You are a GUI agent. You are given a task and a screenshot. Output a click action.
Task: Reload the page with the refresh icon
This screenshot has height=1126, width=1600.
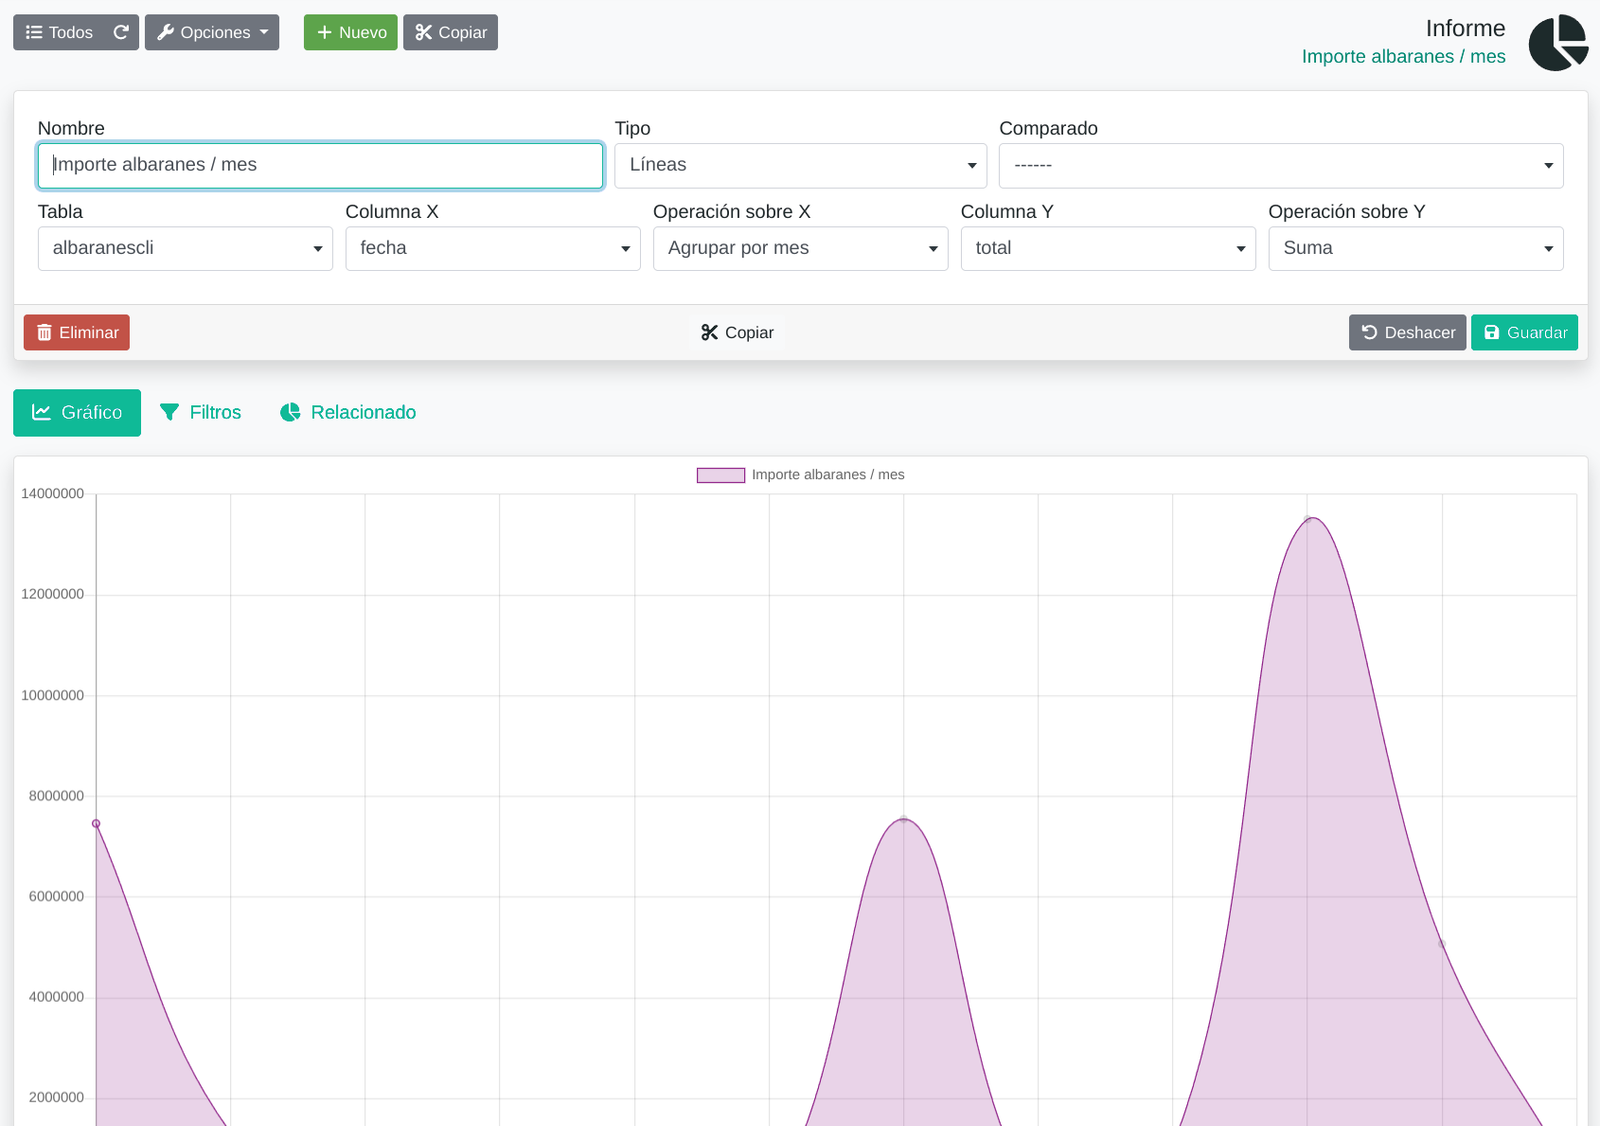pos(121,32)
